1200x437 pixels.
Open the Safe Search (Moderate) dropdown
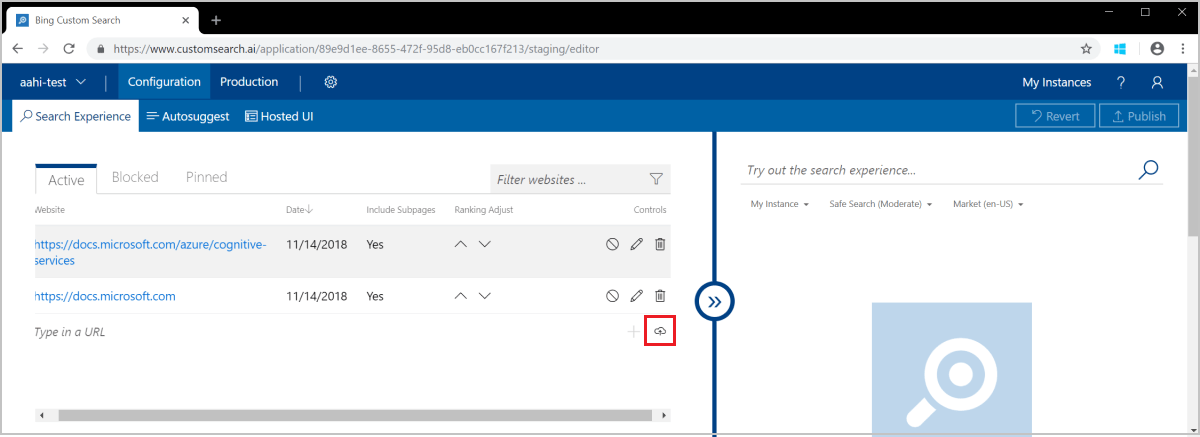880,204
